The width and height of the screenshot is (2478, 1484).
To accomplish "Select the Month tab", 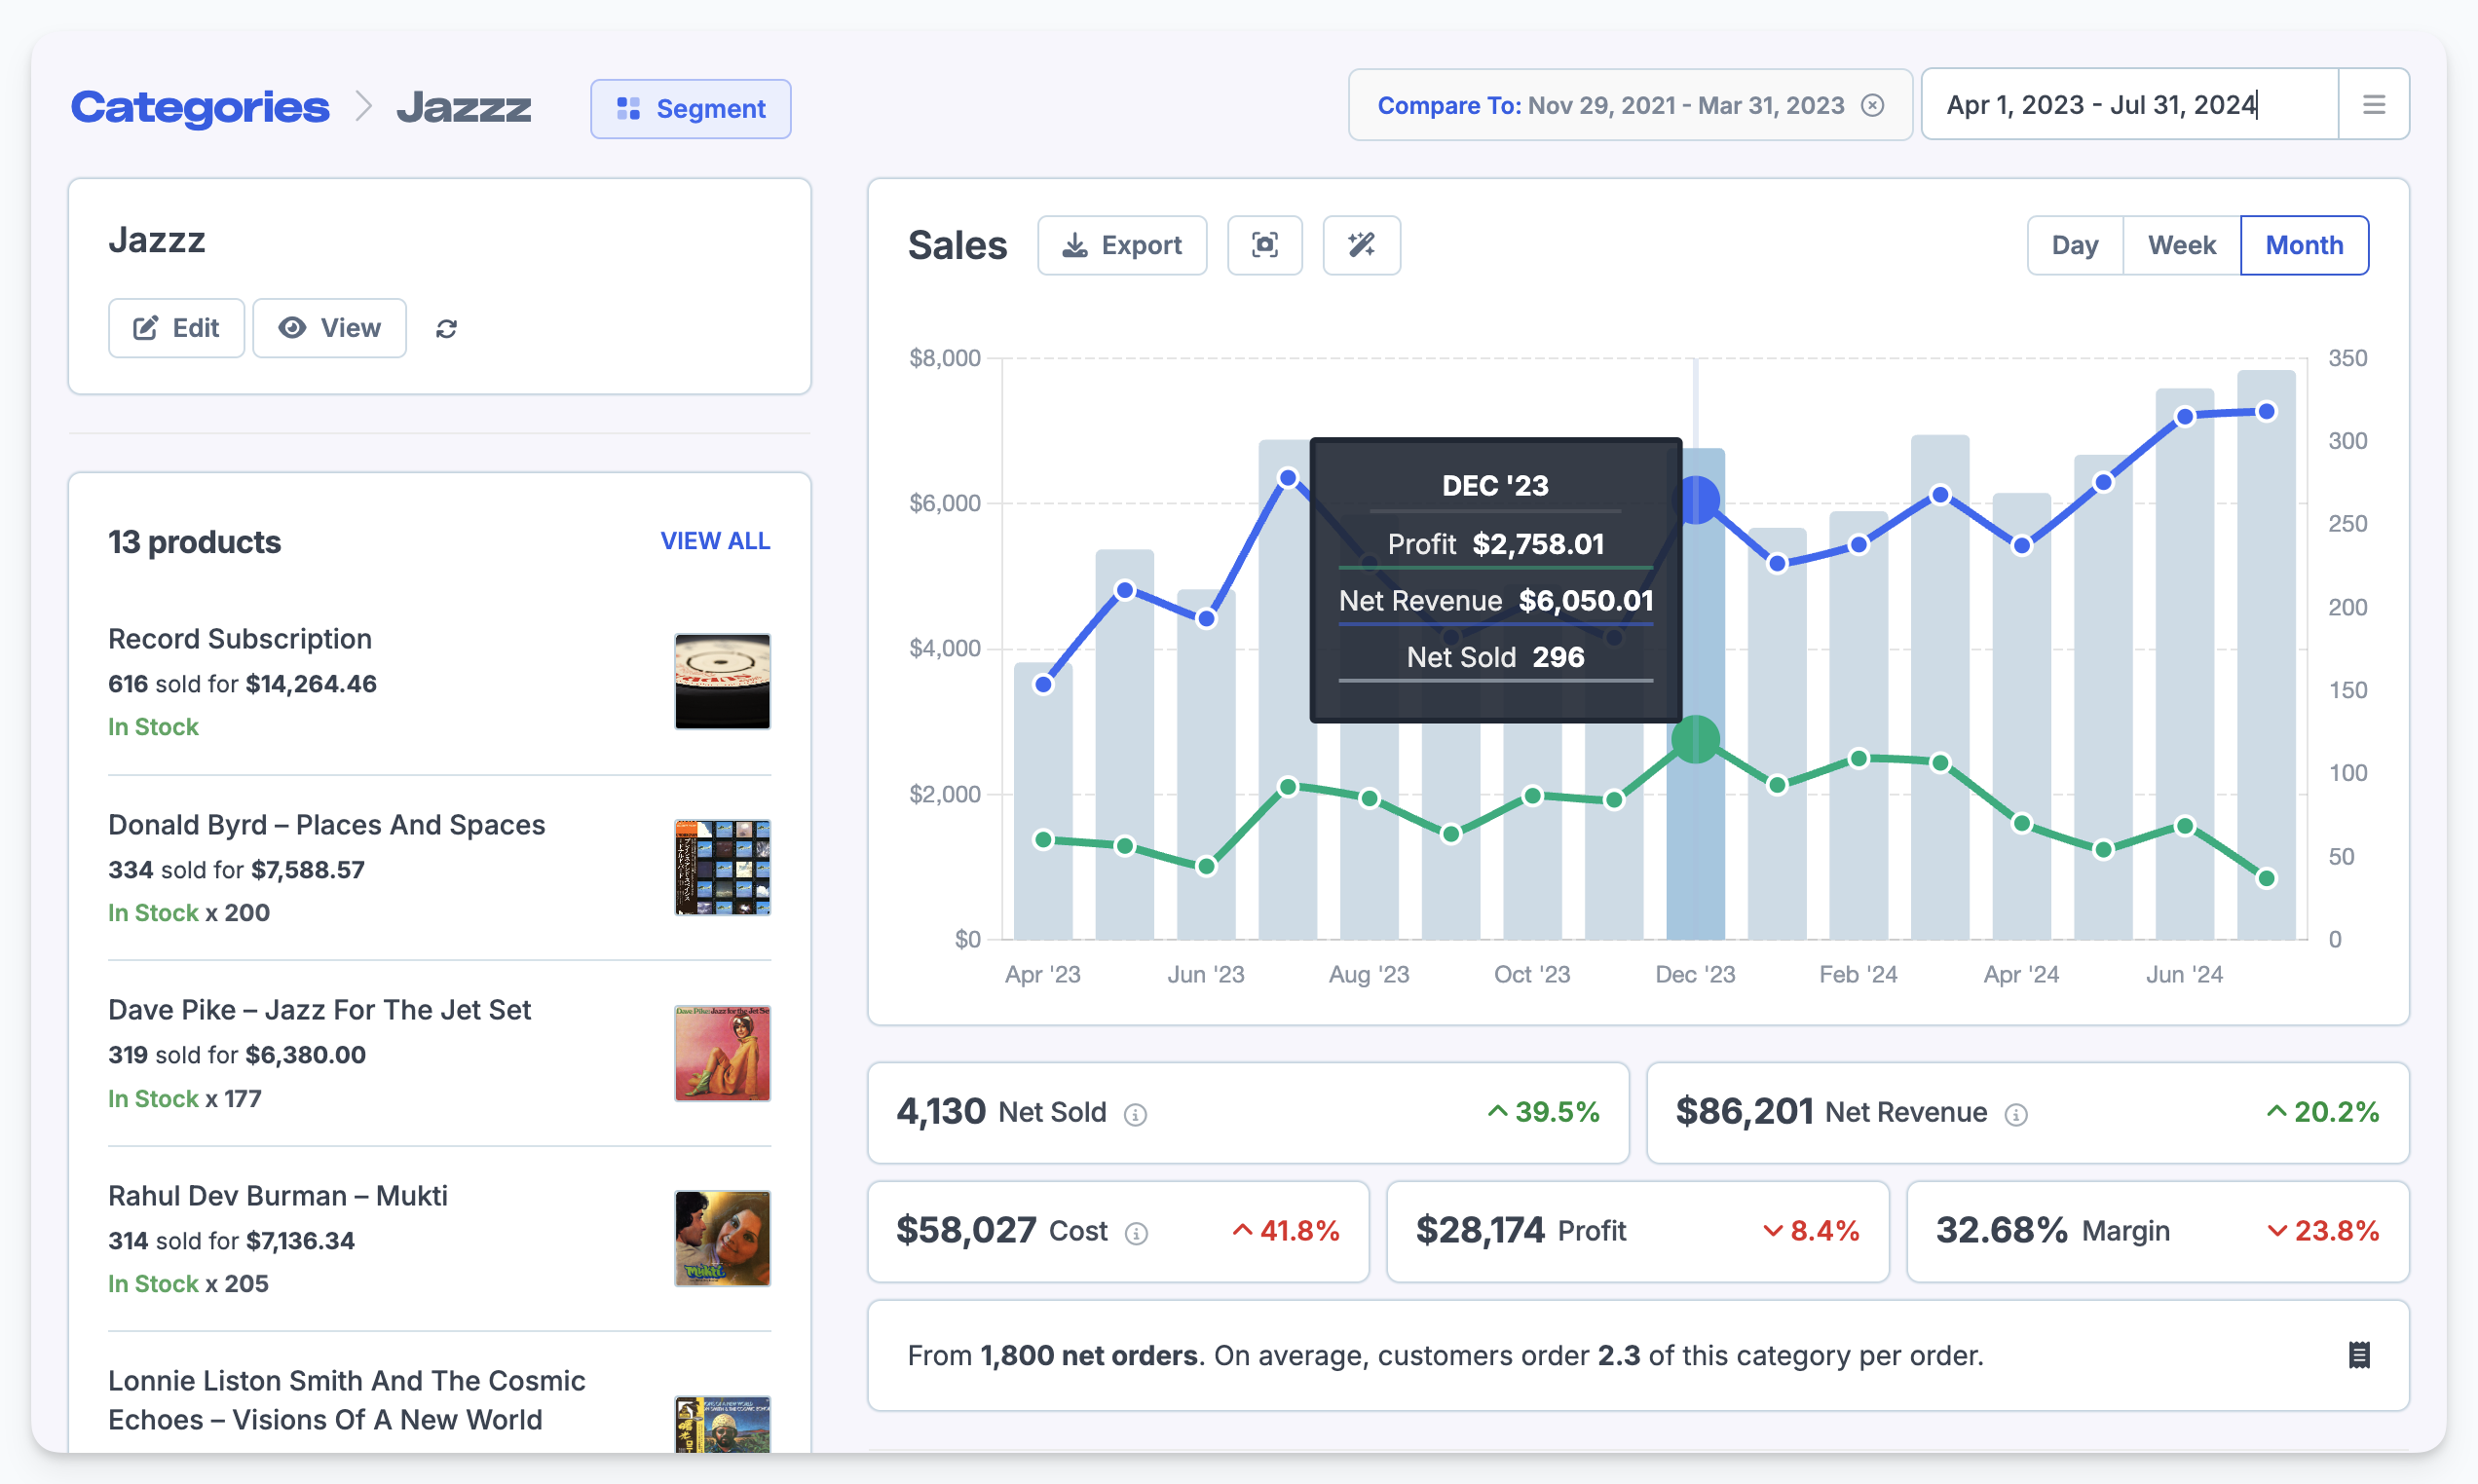I will click(x=2304, y=245).
